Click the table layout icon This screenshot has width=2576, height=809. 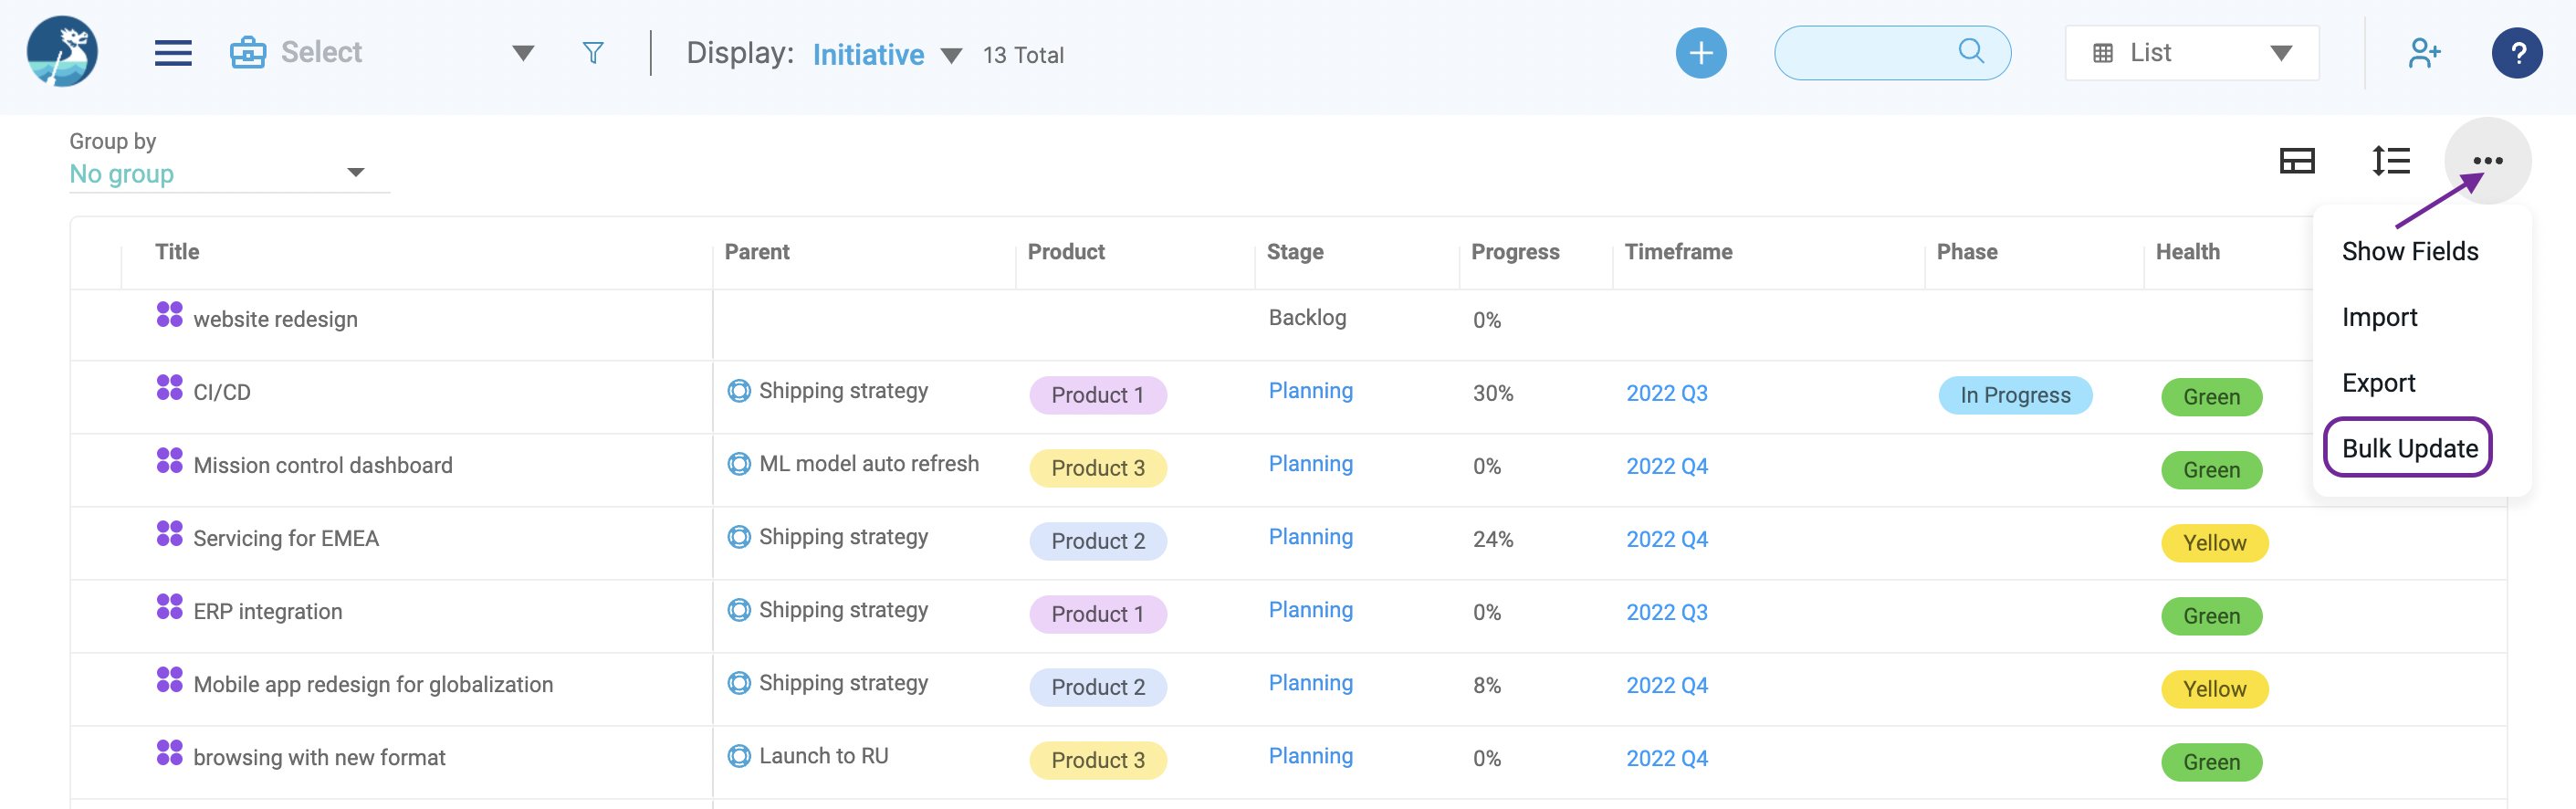[2296, 161]
